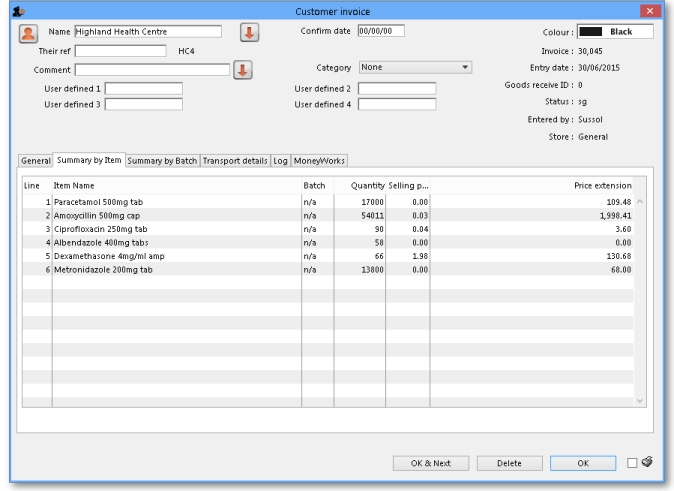Open the MoneyWorks tab
Viewport: 674px width, 491px height.
pyautogui.click(x=319, y=161)
